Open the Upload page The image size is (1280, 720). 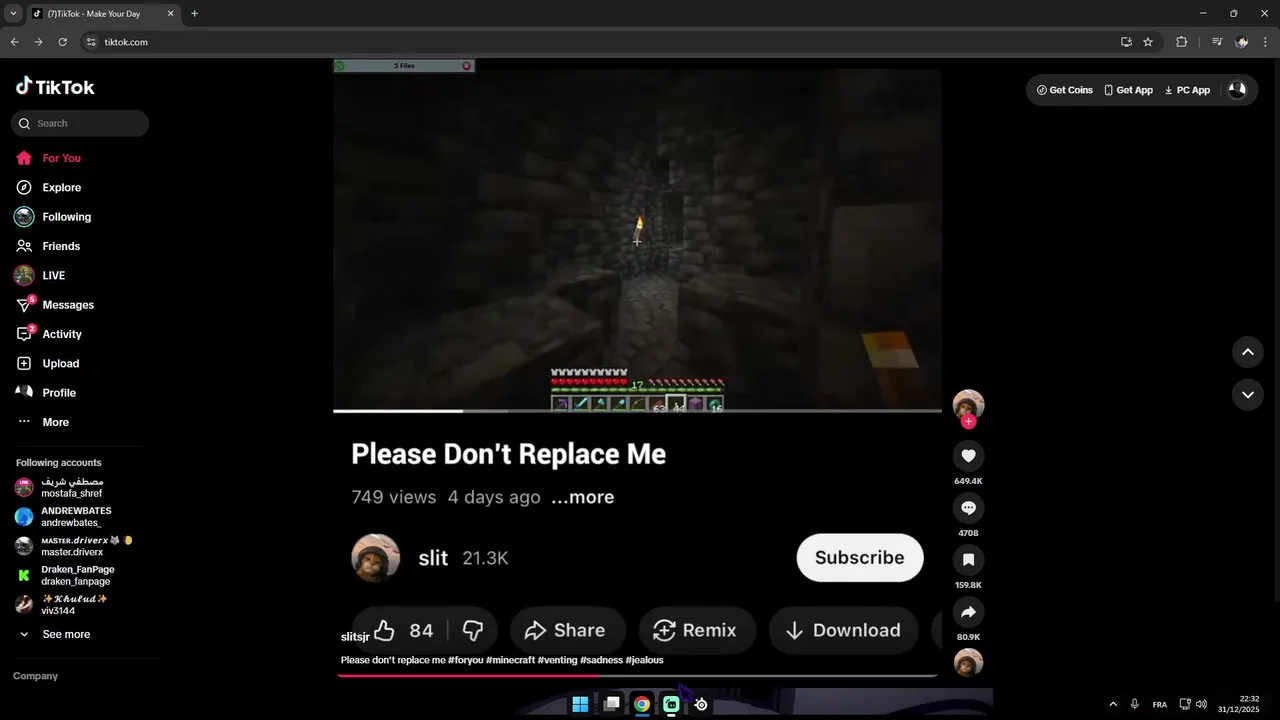pyautogui.click(x=47, y=363)
